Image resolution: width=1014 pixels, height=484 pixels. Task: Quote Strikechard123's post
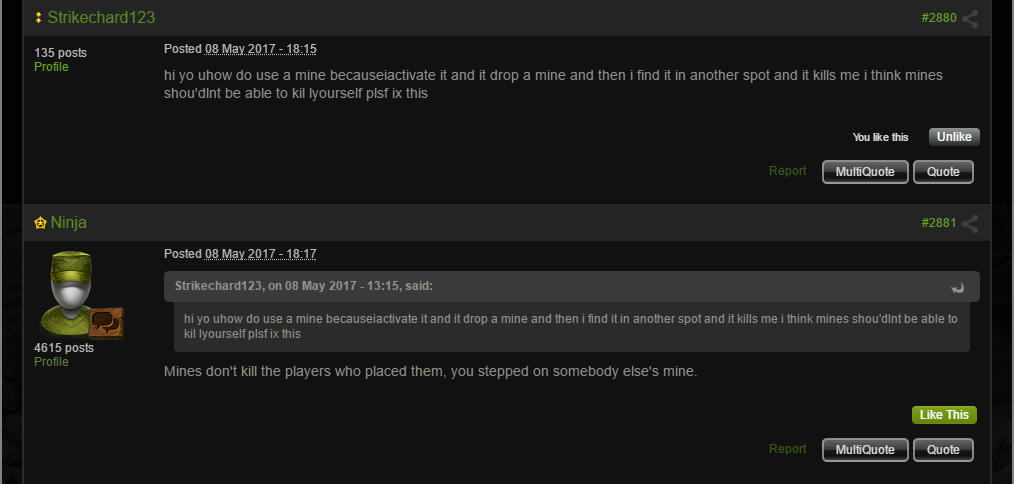coord(943,172)
